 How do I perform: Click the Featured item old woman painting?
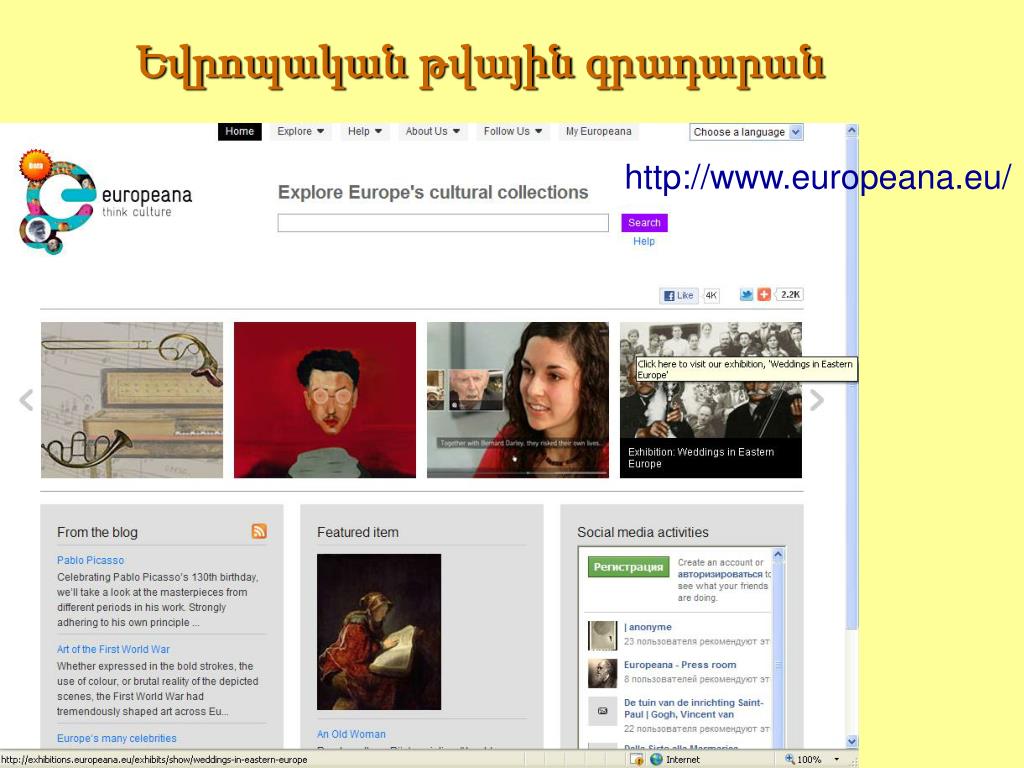coord(379,632)
